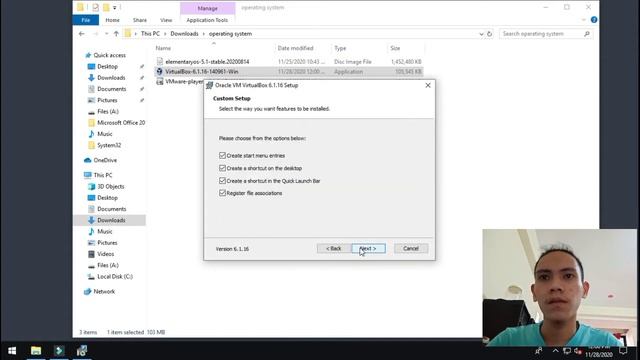Viewport: 640px width, 360px height.
Task: Expand the address bar history dropdown
Action: point(481,34)
